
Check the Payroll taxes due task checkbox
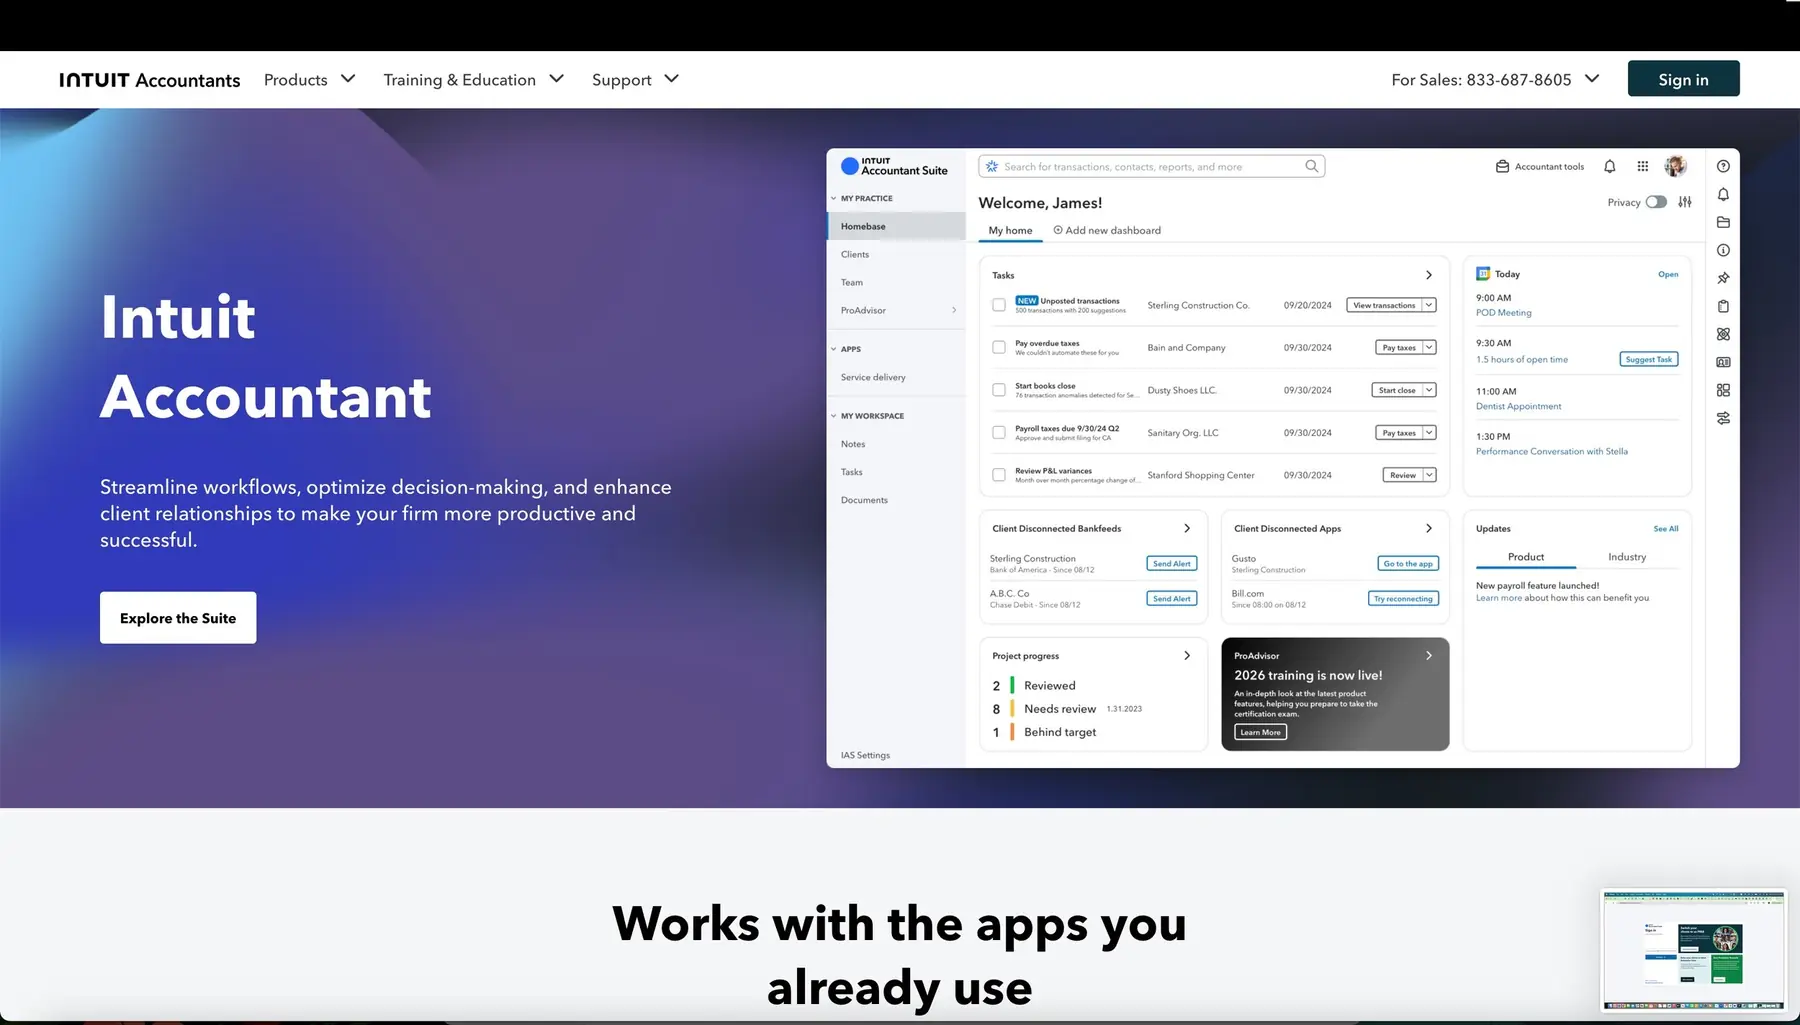pyautogui.click(x=999, y=432)
